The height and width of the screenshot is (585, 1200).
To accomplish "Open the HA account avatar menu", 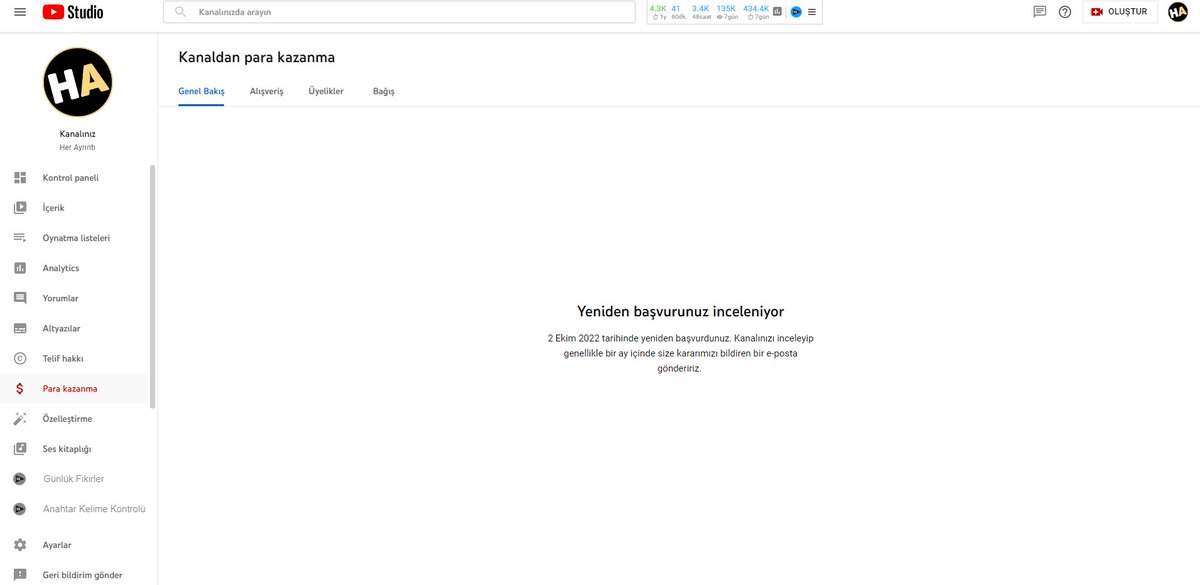I will tap(1178, 12).
